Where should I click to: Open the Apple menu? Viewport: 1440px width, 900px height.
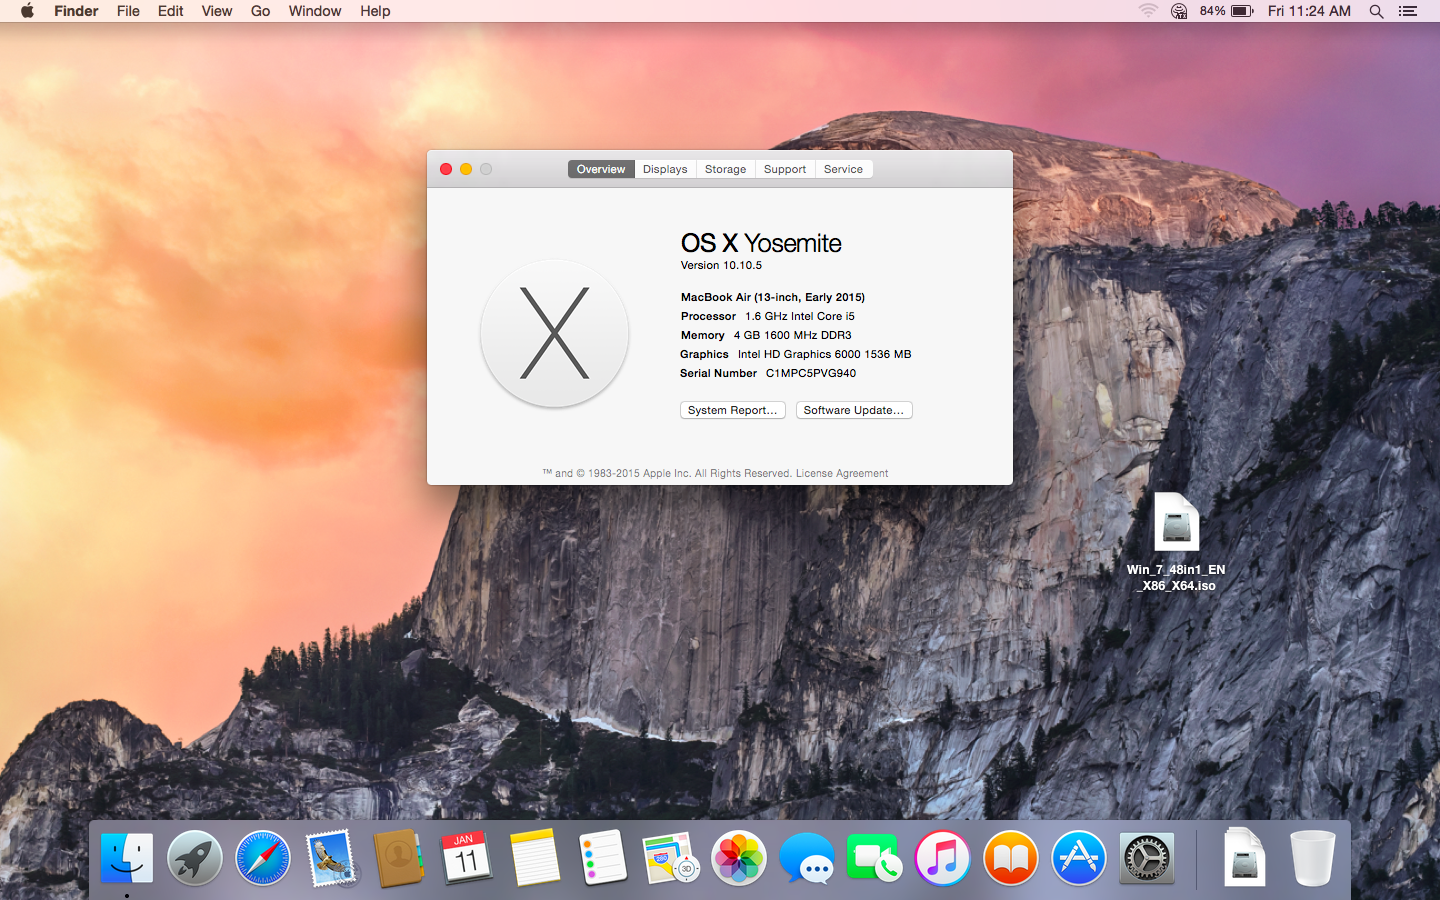click(27, 11)
